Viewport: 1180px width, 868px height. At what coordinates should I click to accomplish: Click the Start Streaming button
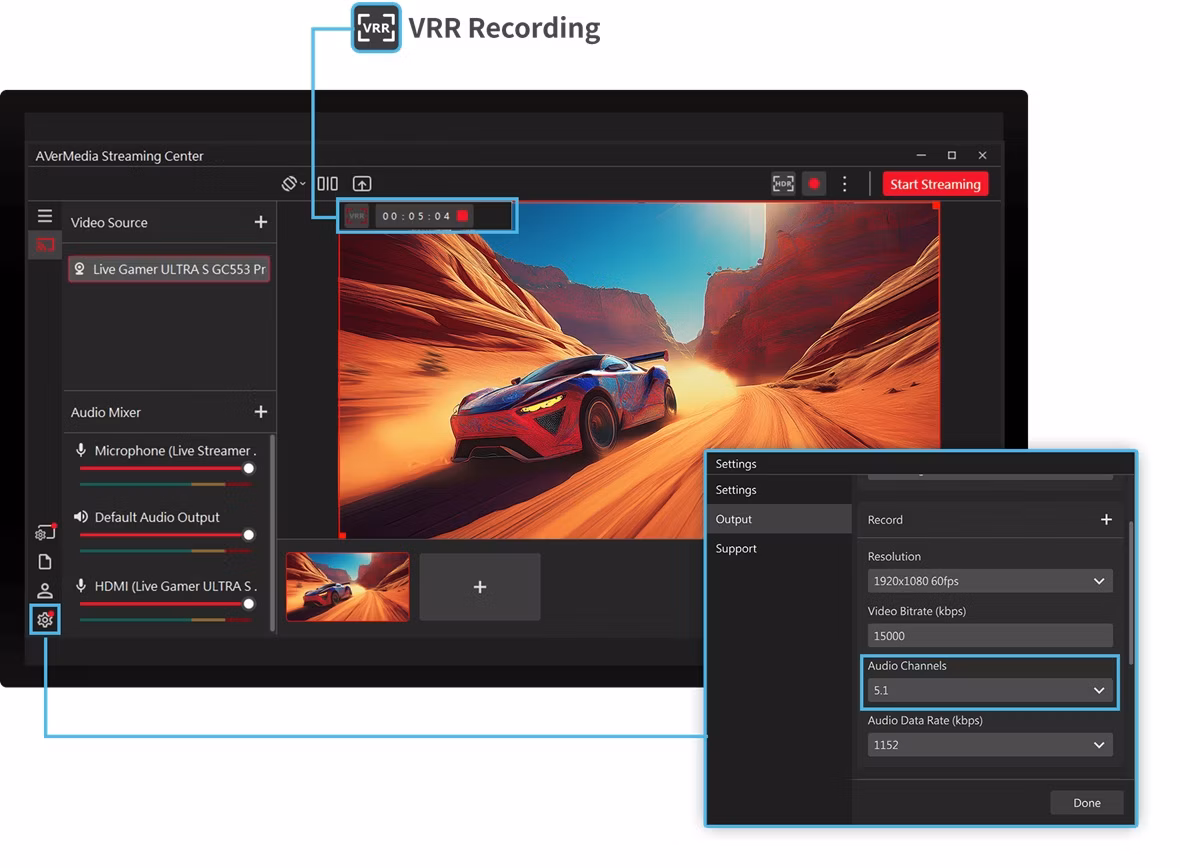click(x=935, y=184)
